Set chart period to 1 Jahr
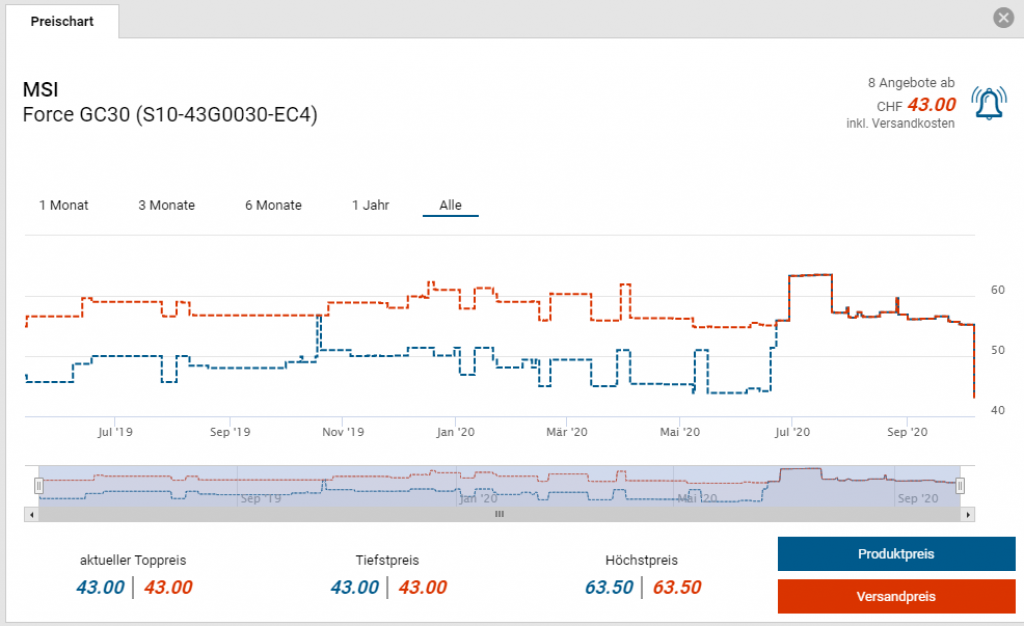This screenshot has height=626, width=1024. pyautogui.click(x=370, y=205)
